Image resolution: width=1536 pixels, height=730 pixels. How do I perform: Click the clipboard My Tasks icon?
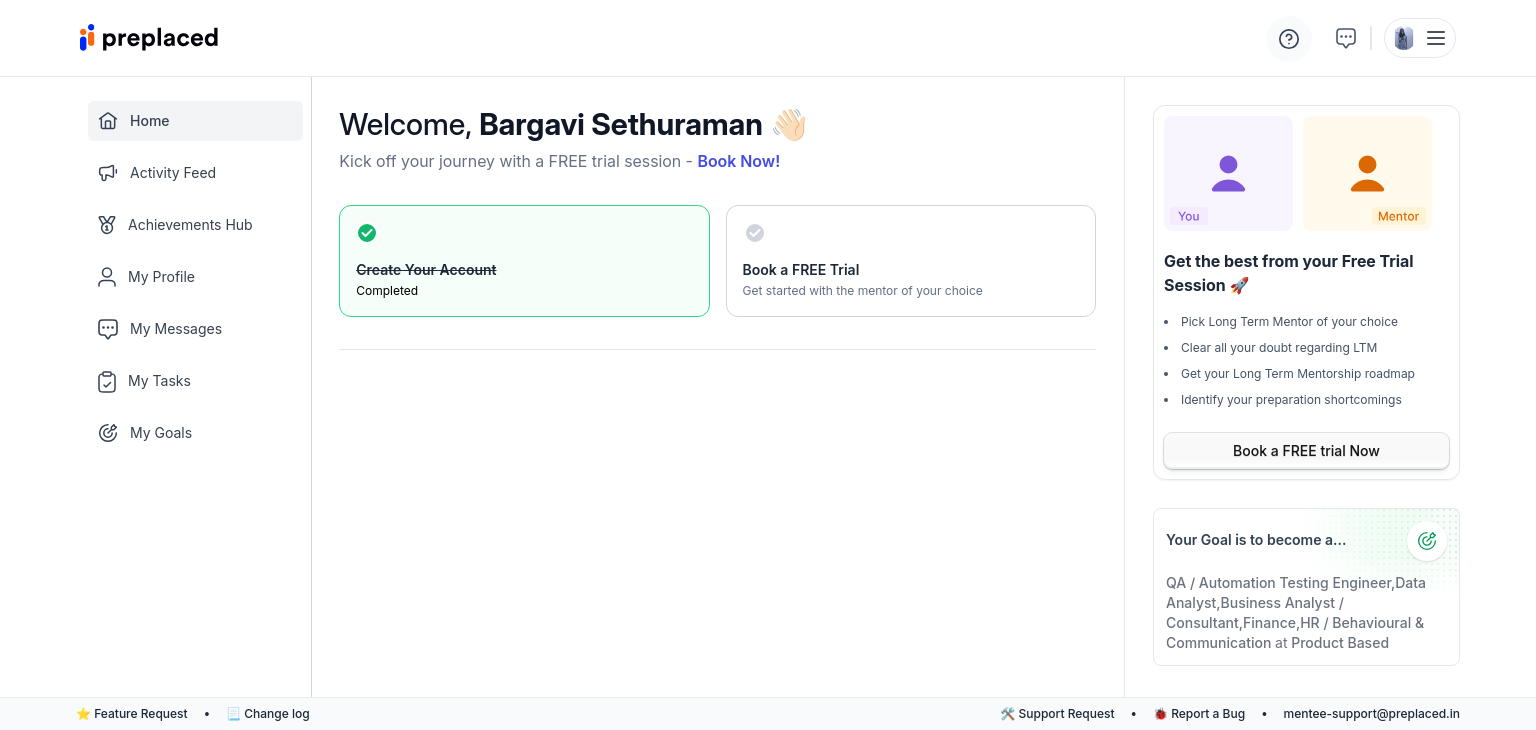pyautogui.click(x=107, y=381)
